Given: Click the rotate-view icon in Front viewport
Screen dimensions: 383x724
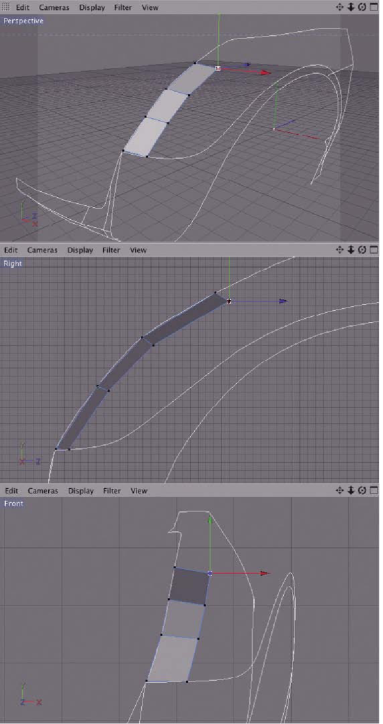Looking at the screenshot, I should [x=362, y=490].
